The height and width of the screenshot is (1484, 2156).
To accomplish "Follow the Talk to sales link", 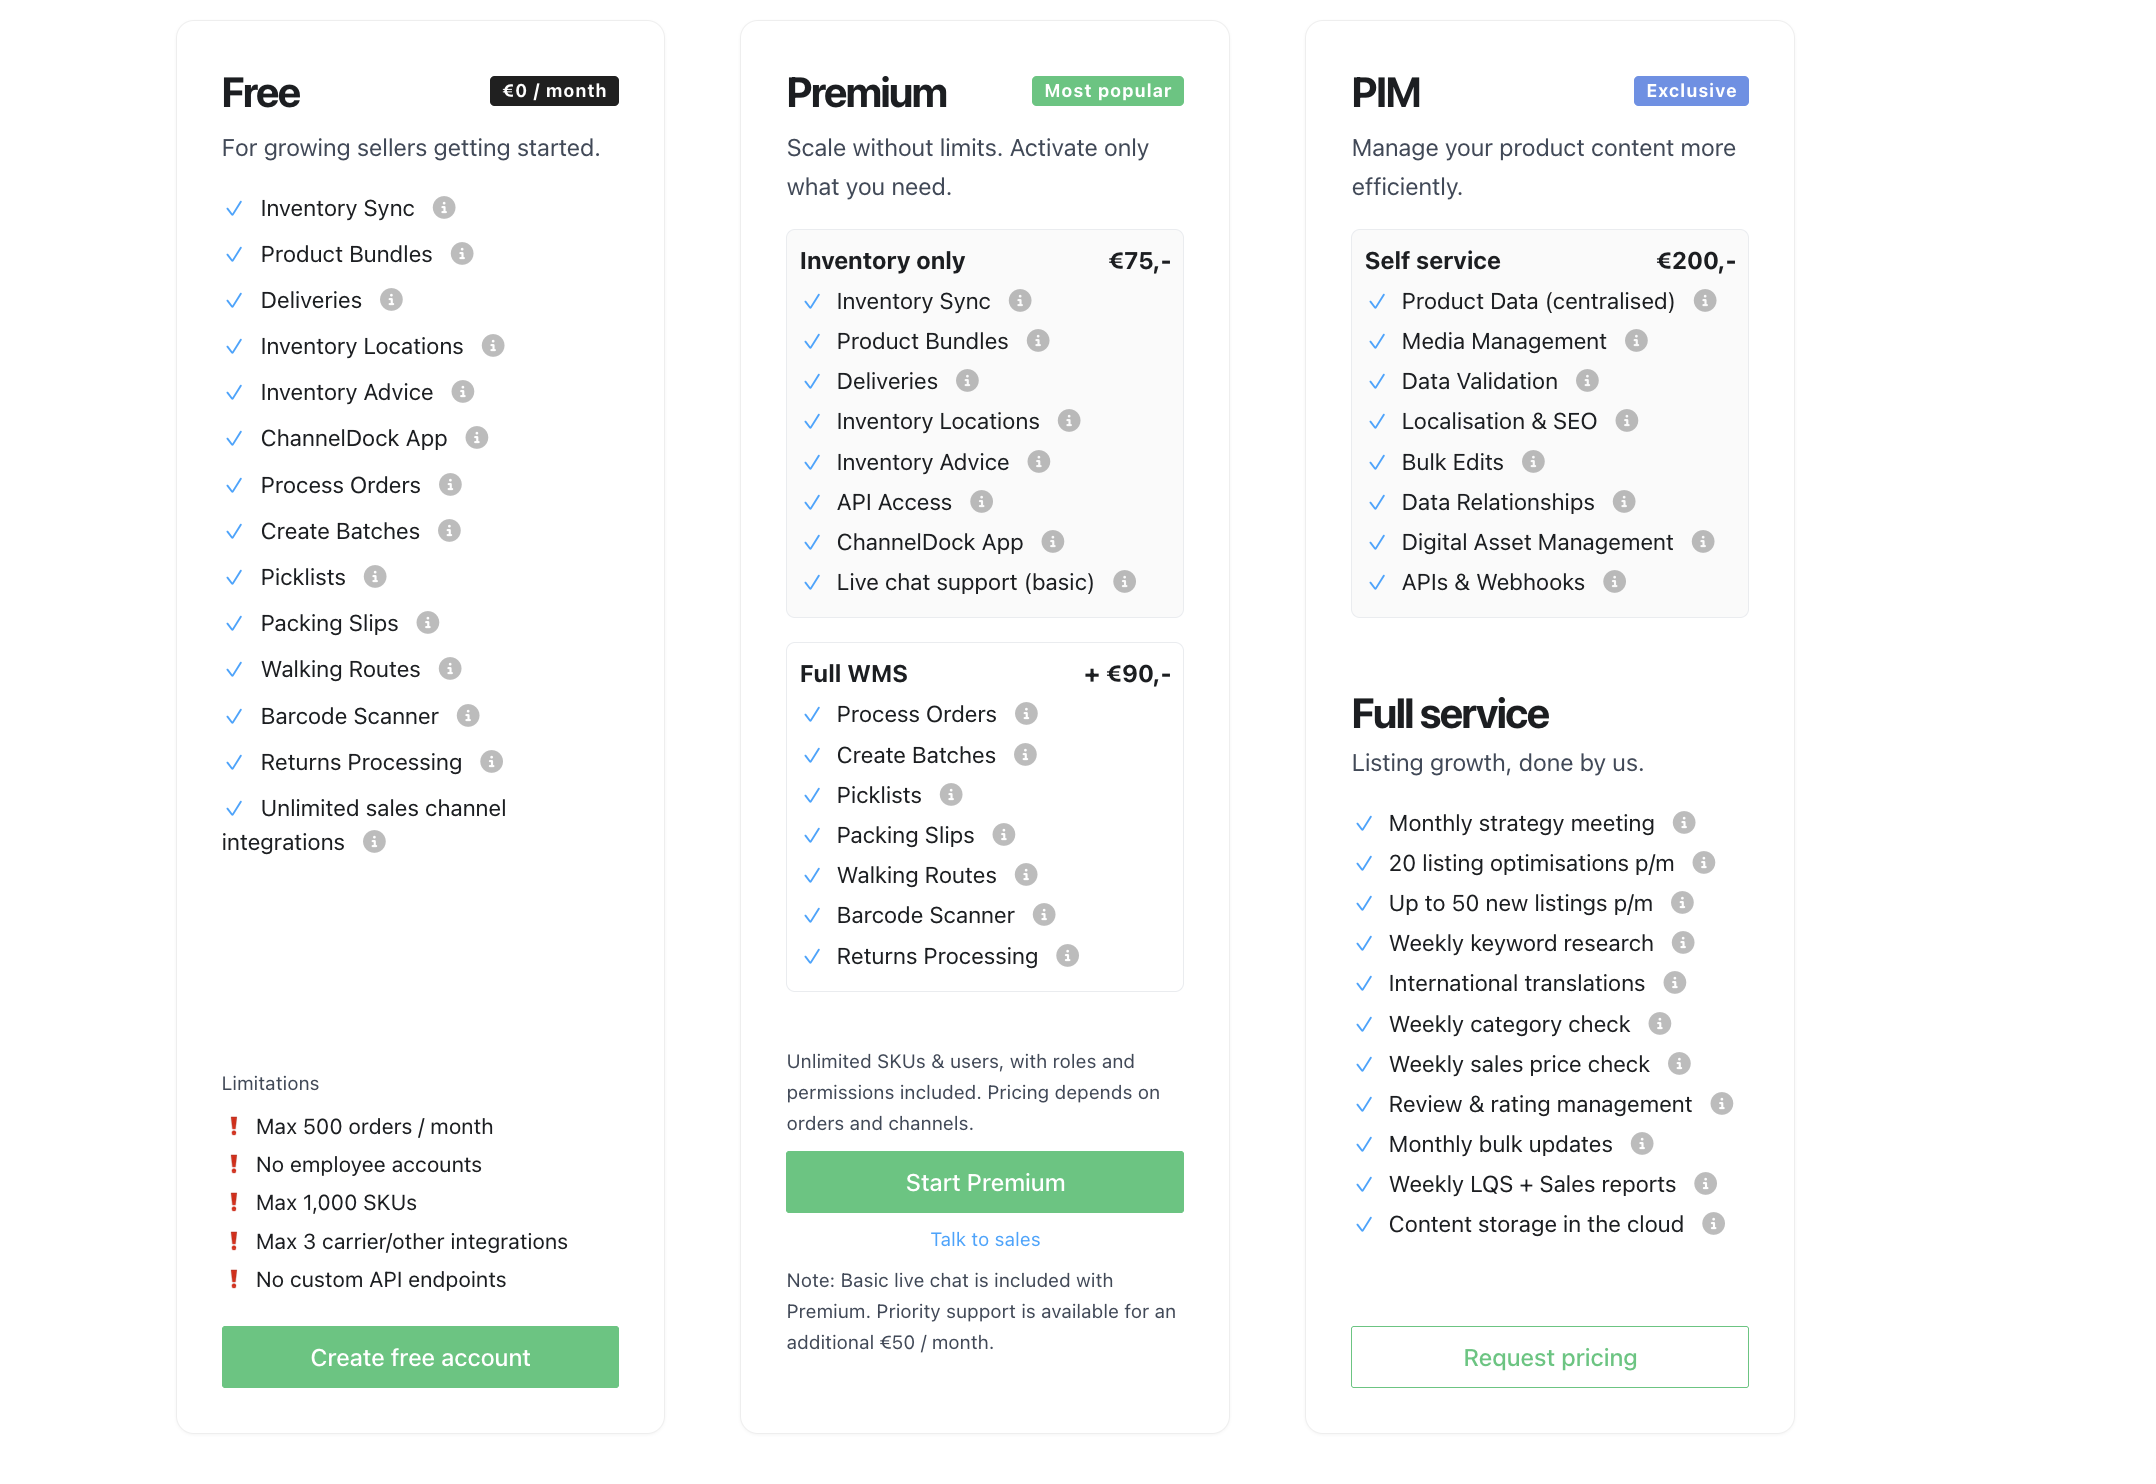I will [x=985, y=1240].
